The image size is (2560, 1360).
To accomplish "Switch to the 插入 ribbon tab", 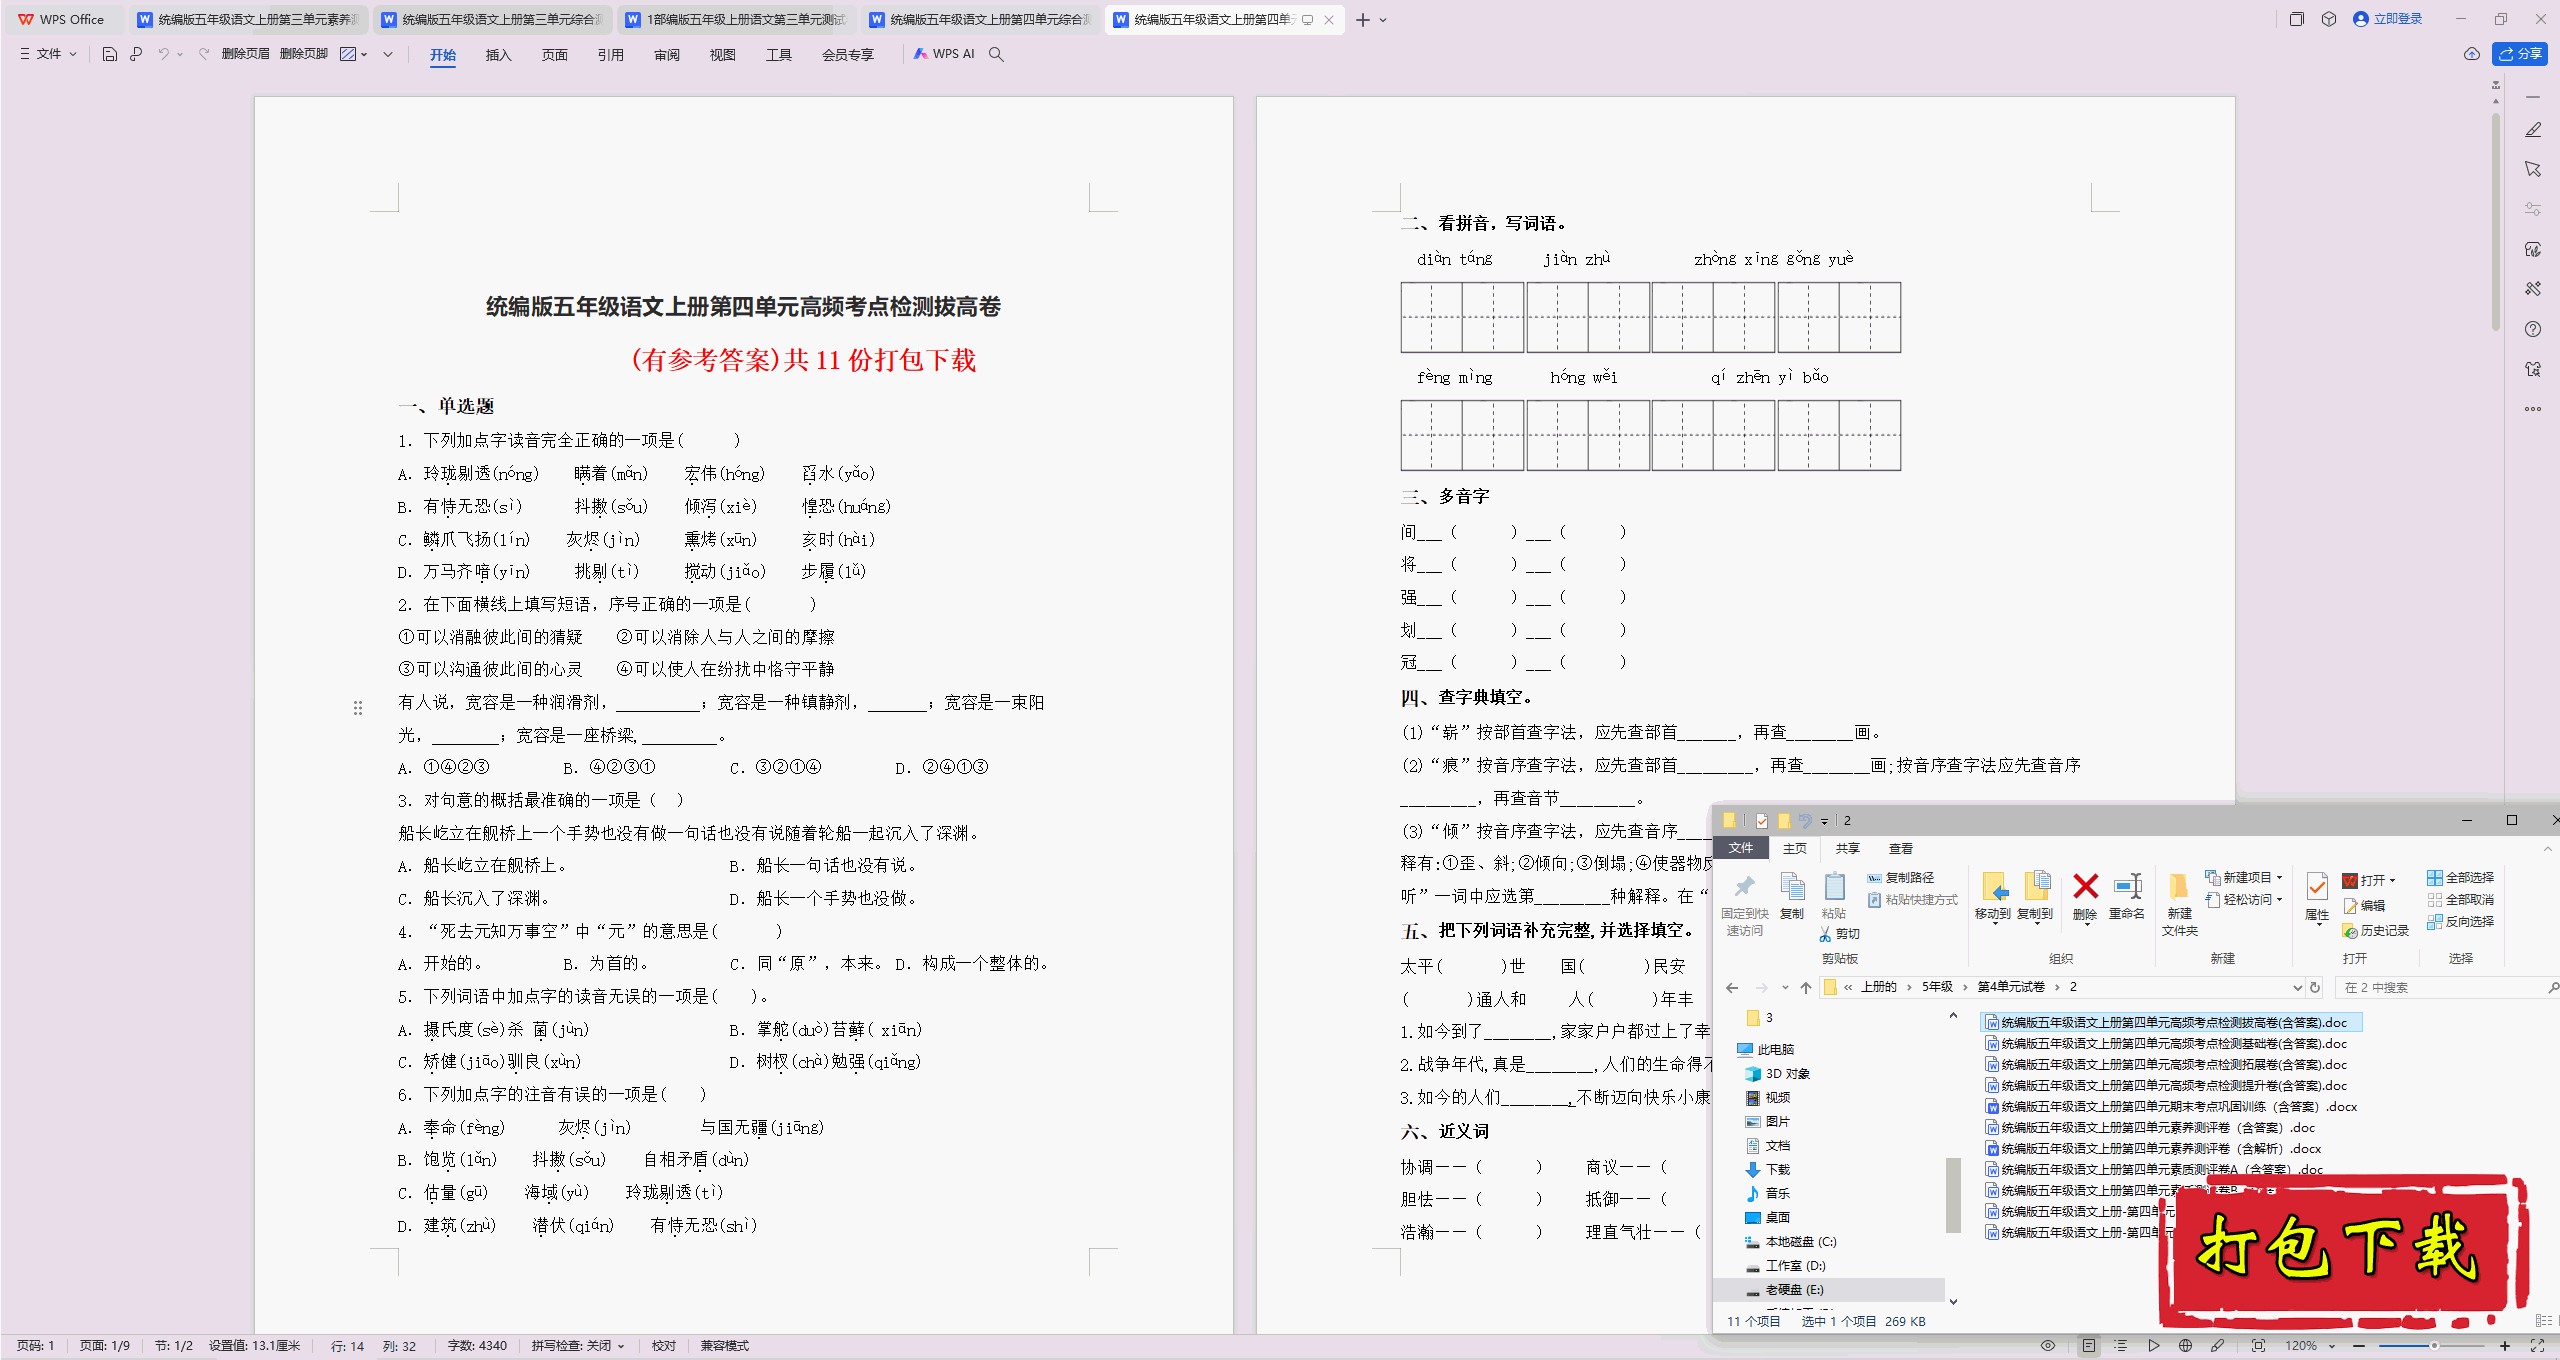I will 498,55.
